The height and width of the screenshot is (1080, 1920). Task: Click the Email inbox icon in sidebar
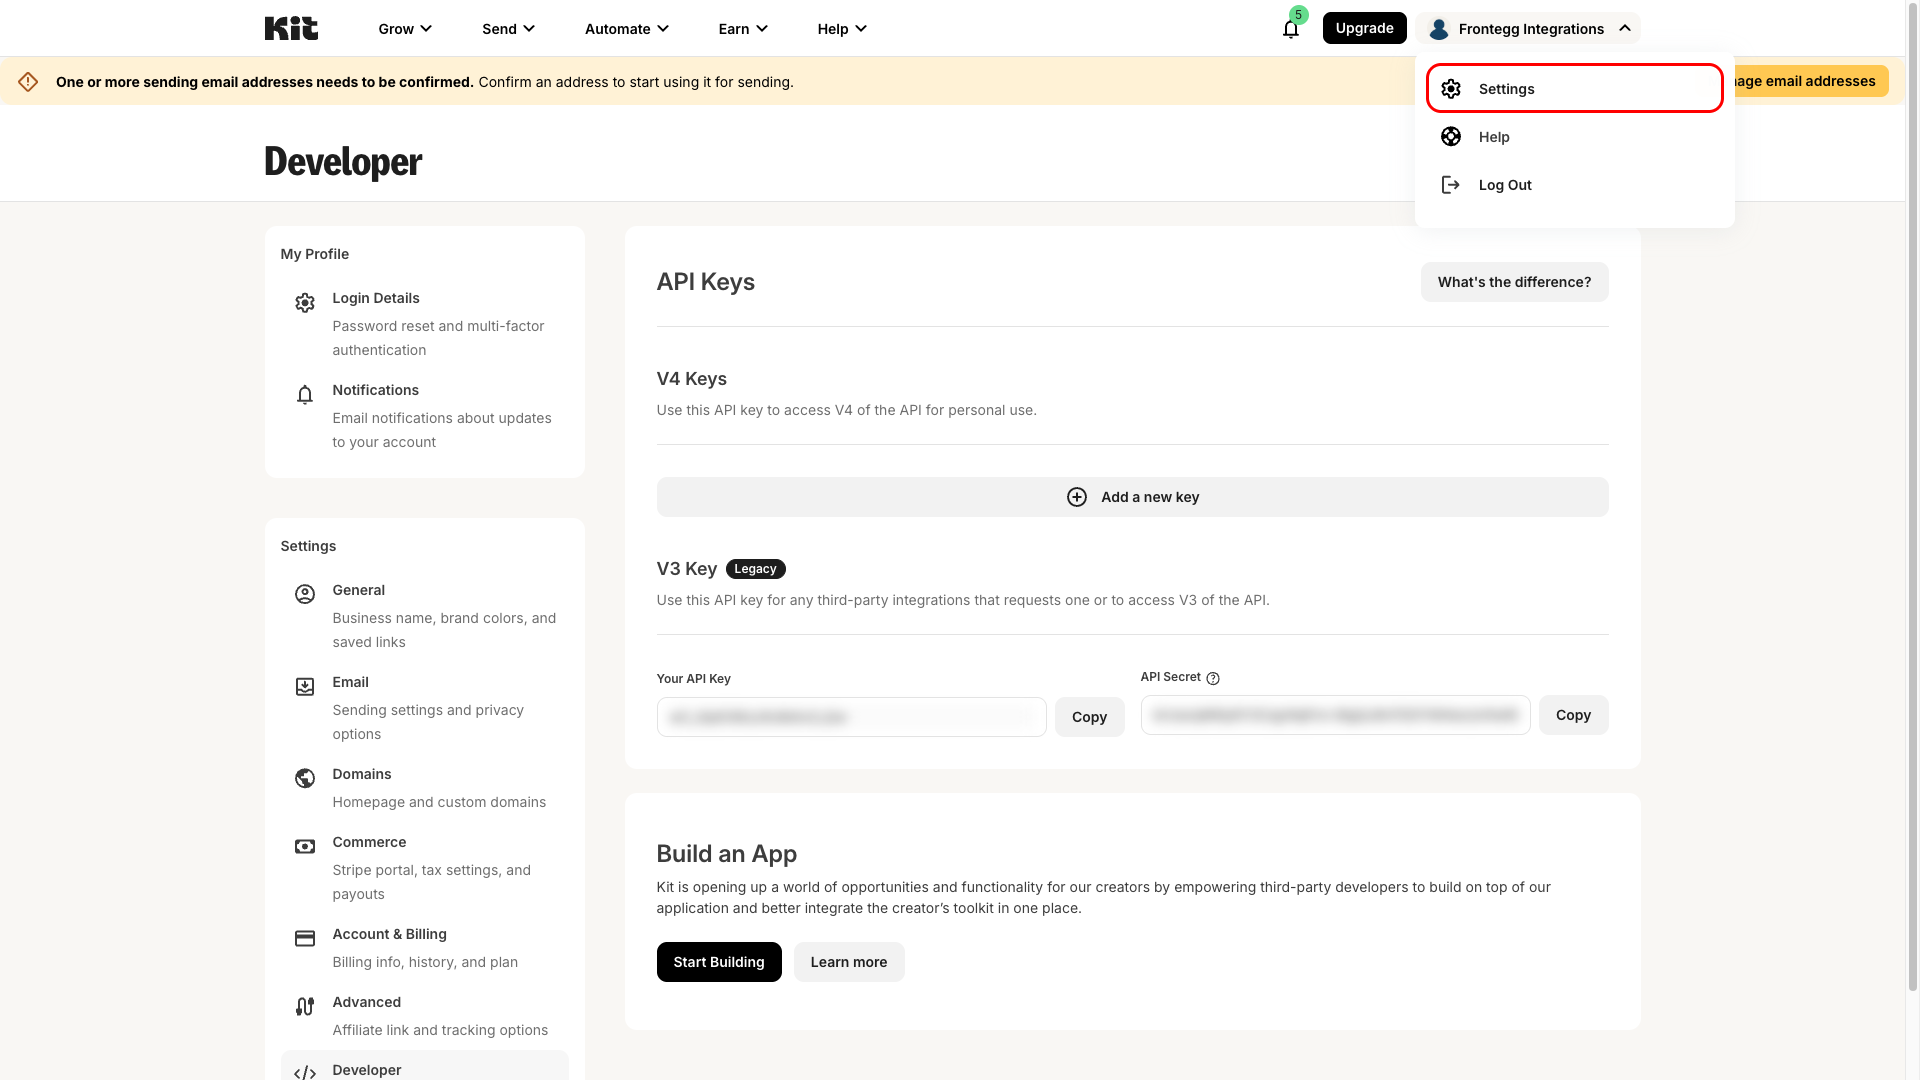pos(305,686)
